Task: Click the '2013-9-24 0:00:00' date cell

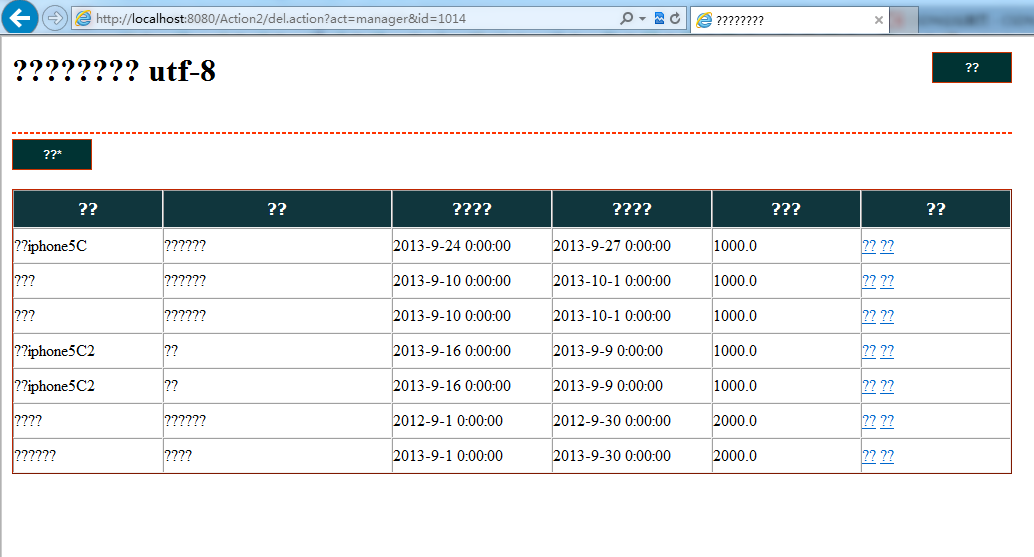Action: (x=471, y=246)
